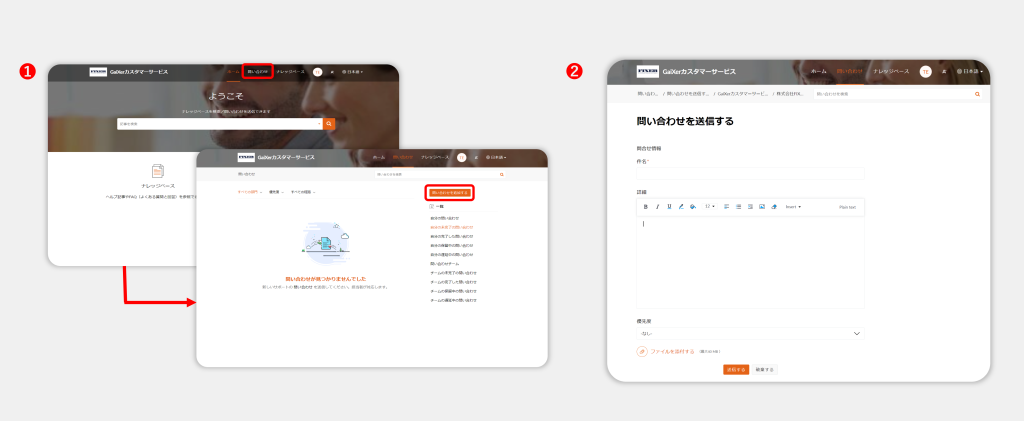The height and width of the screenshot is (421, 1024).
Task: Switch editor to Plain text mode
Action: coord(846,207)
